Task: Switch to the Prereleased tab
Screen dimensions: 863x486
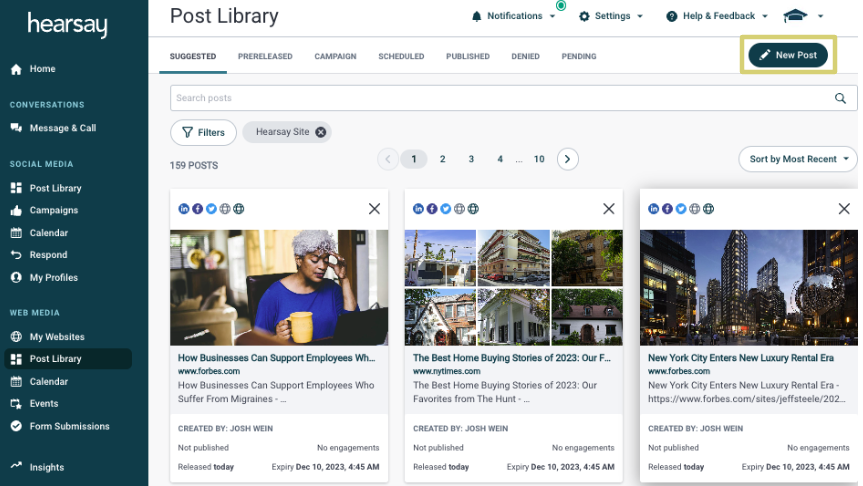Action: pyautogui.click(x=265, y=56)
